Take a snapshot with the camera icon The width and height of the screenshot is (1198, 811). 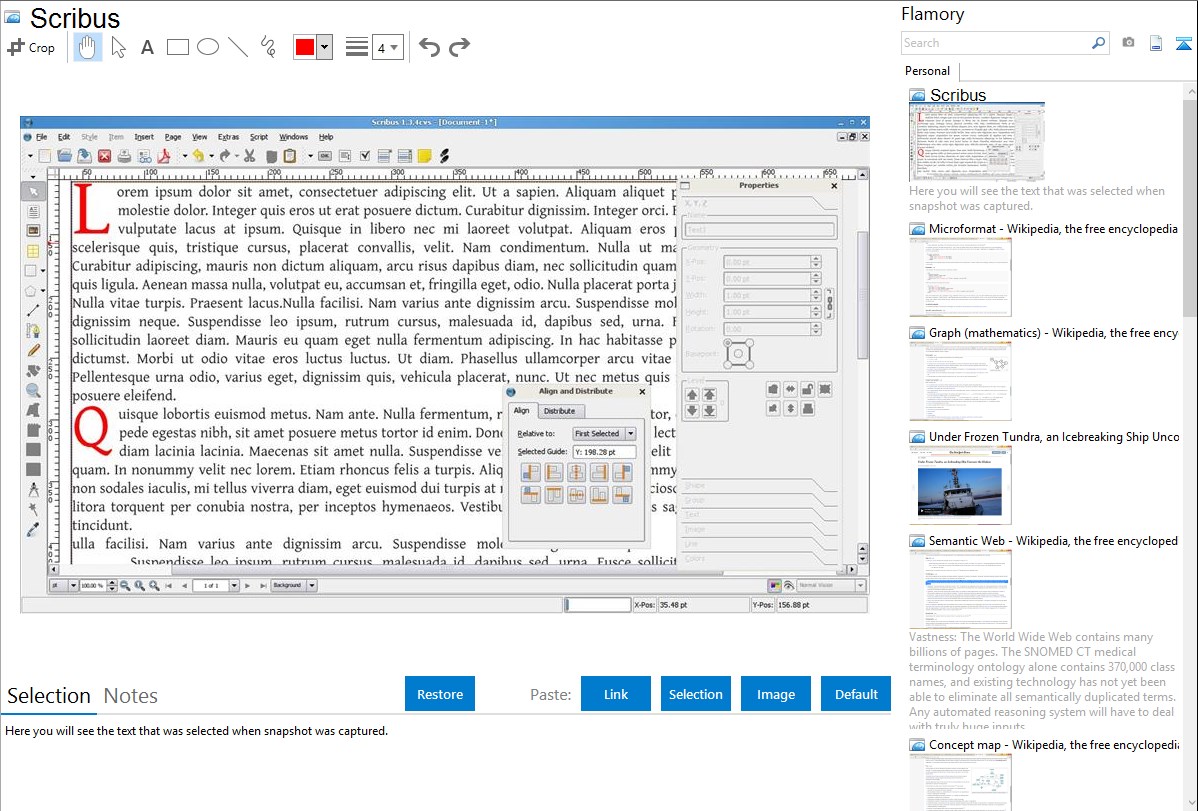(x=1128, y=43)
